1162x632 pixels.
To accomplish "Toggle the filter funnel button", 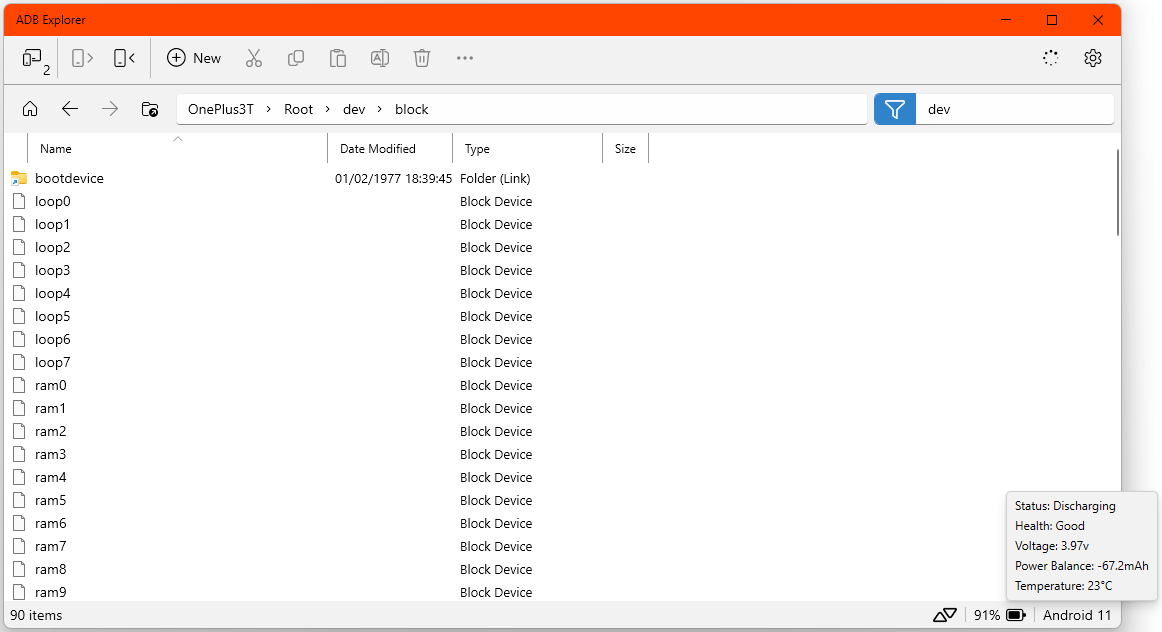I will [x=894, y=109].
